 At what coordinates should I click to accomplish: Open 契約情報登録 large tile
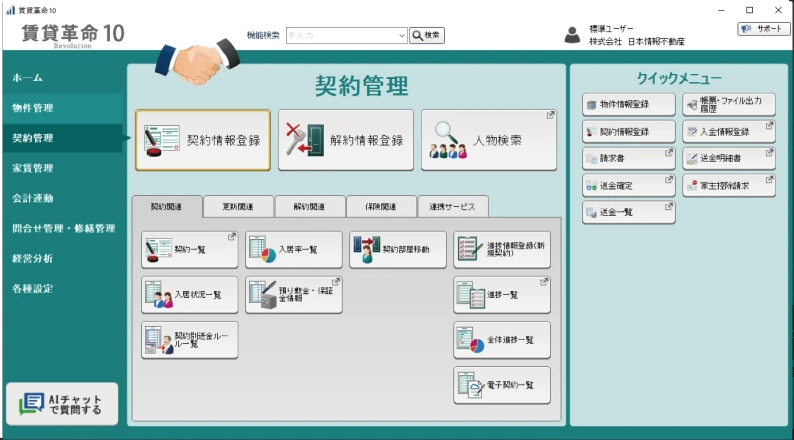[203, 140]
